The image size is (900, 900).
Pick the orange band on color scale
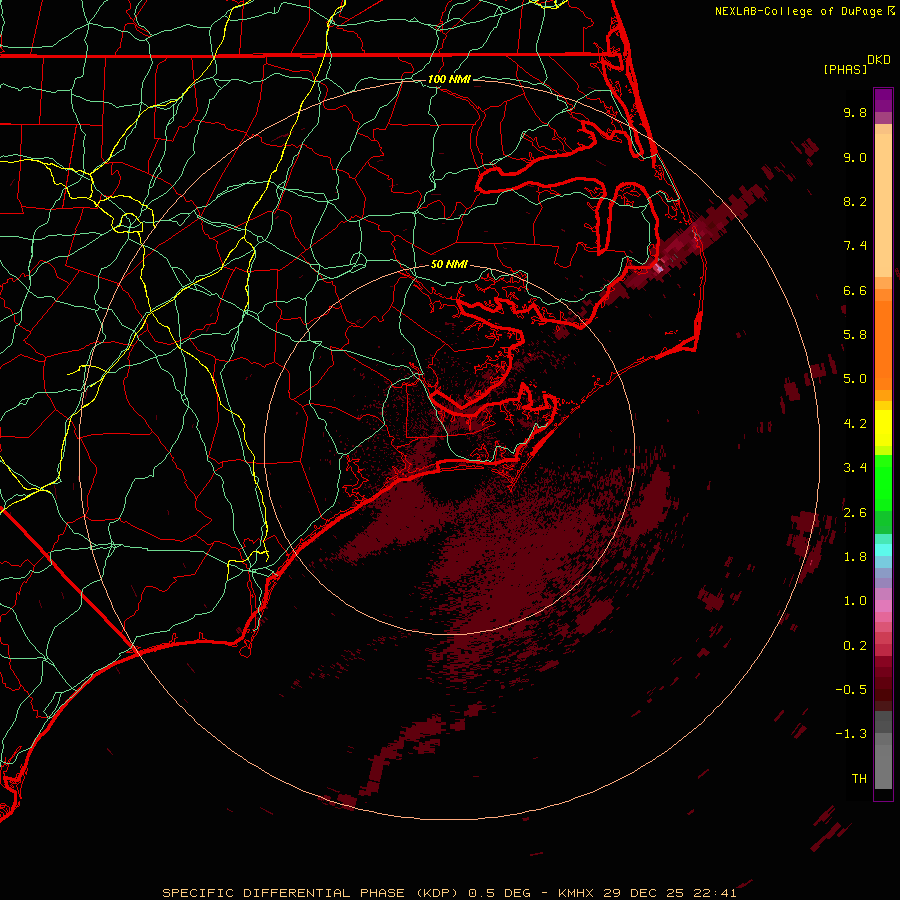click(883, 345)
